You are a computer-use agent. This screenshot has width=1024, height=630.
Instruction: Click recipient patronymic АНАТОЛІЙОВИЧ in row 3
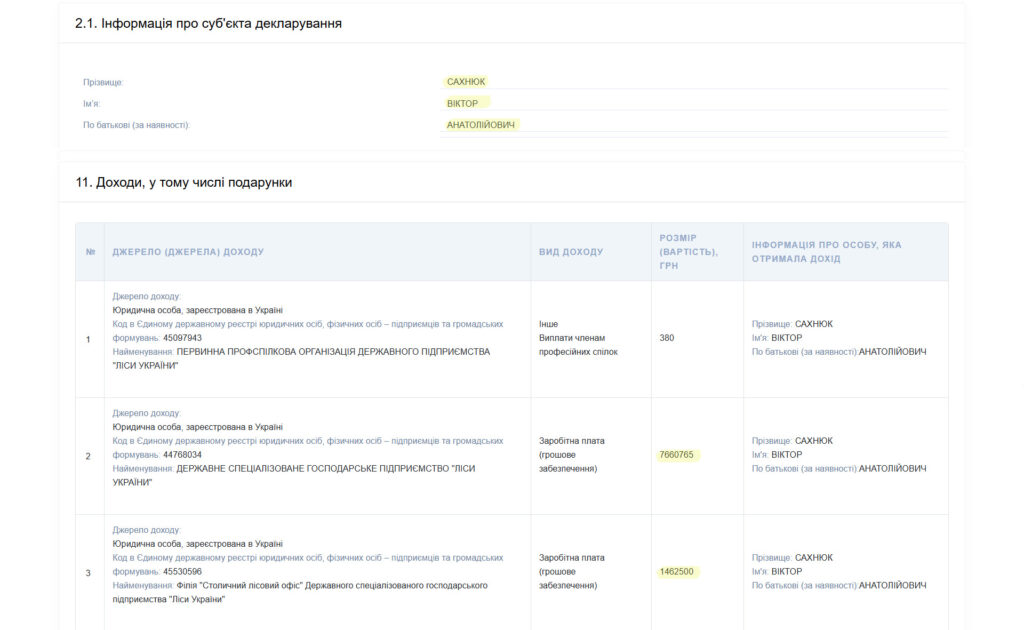tap(892, 586)
